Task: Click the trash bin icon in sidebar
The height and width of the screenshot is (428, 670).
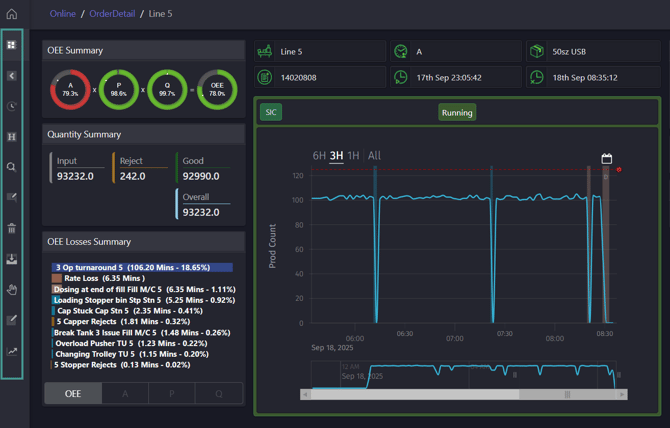Action: pyautogui.click(x=12, y=229)
